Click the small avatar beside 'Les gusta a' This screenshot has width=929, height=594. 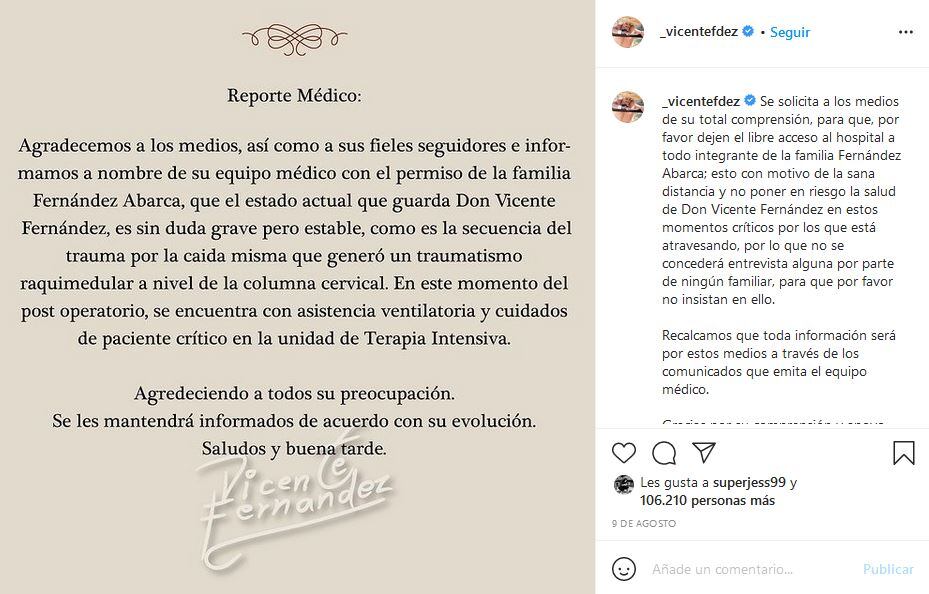pyautogui.click(x=623, y=484)
